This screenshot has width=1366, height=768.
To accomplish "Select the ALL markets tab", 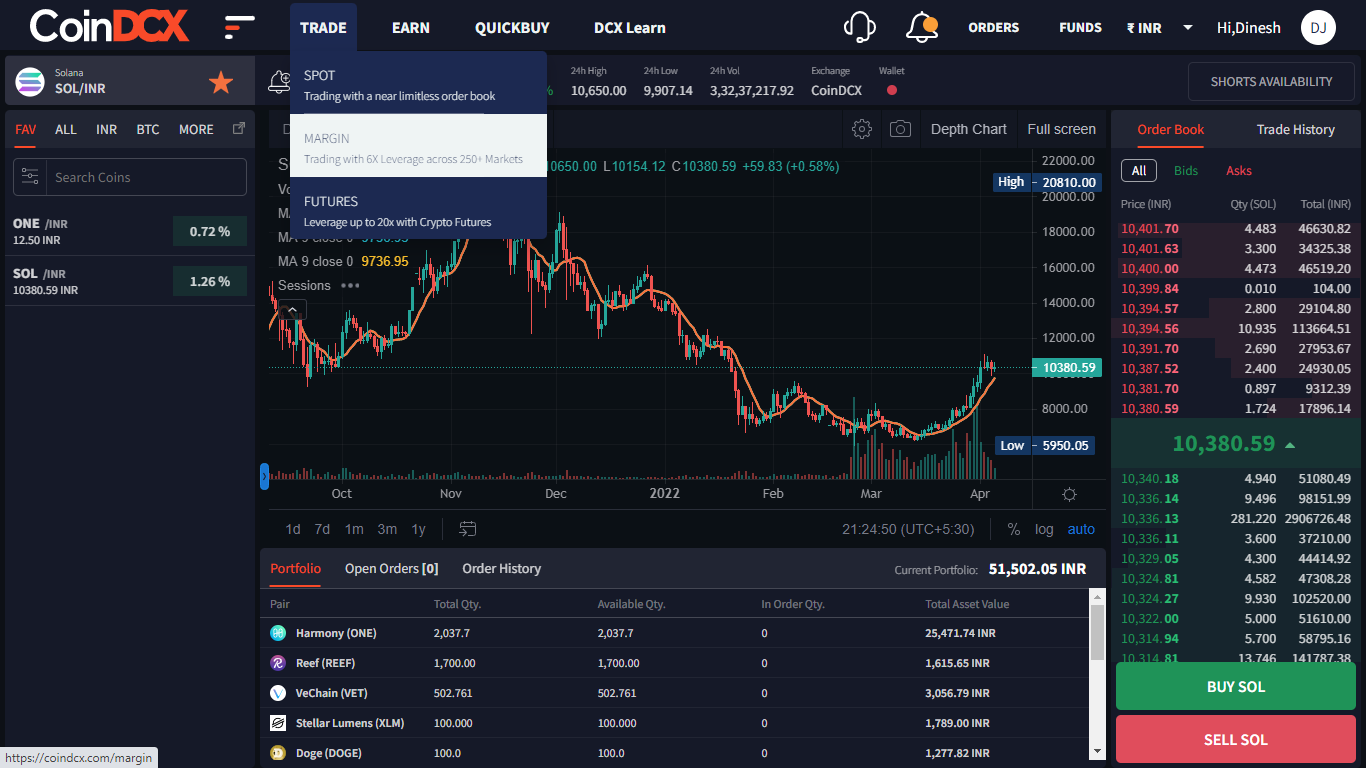I will (66, 129).
